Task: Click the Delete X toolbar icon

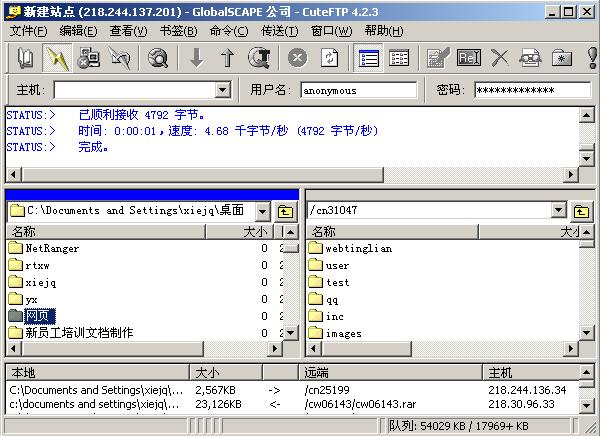Action: (499, 58)
